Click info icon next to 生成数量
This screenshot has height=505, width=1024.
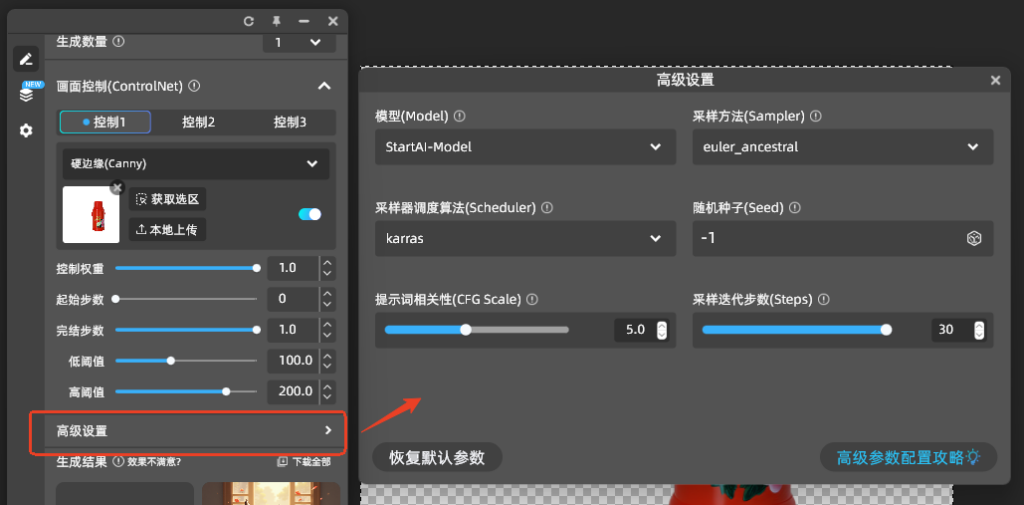pyautogui.click(x=118, y=41)
